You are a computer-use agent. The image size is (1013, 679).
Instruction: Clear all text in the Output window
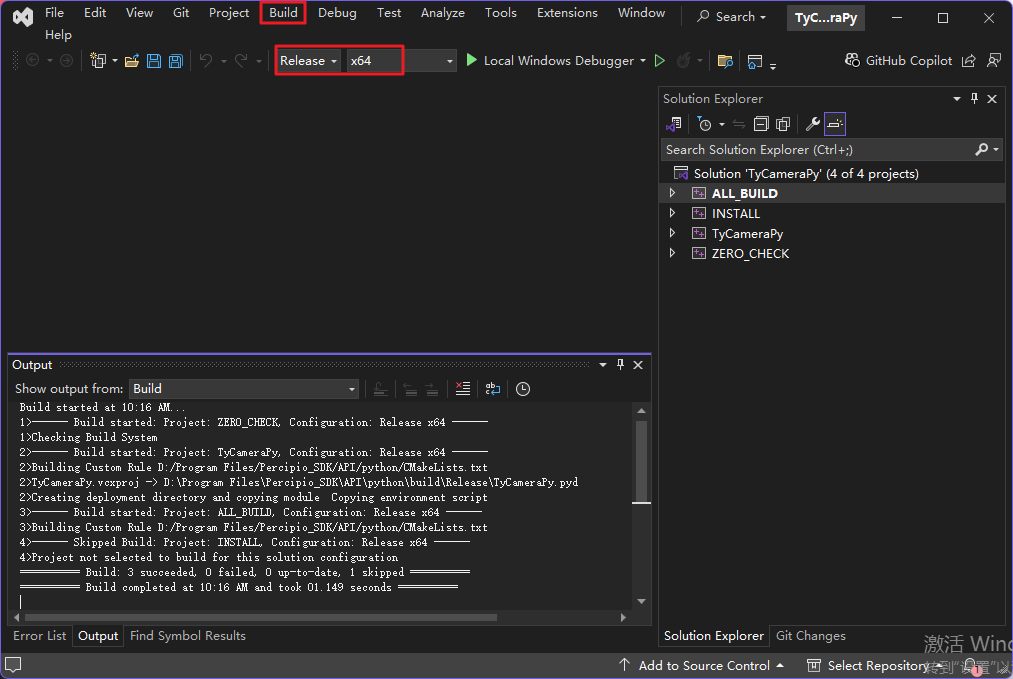click(462, 389)
